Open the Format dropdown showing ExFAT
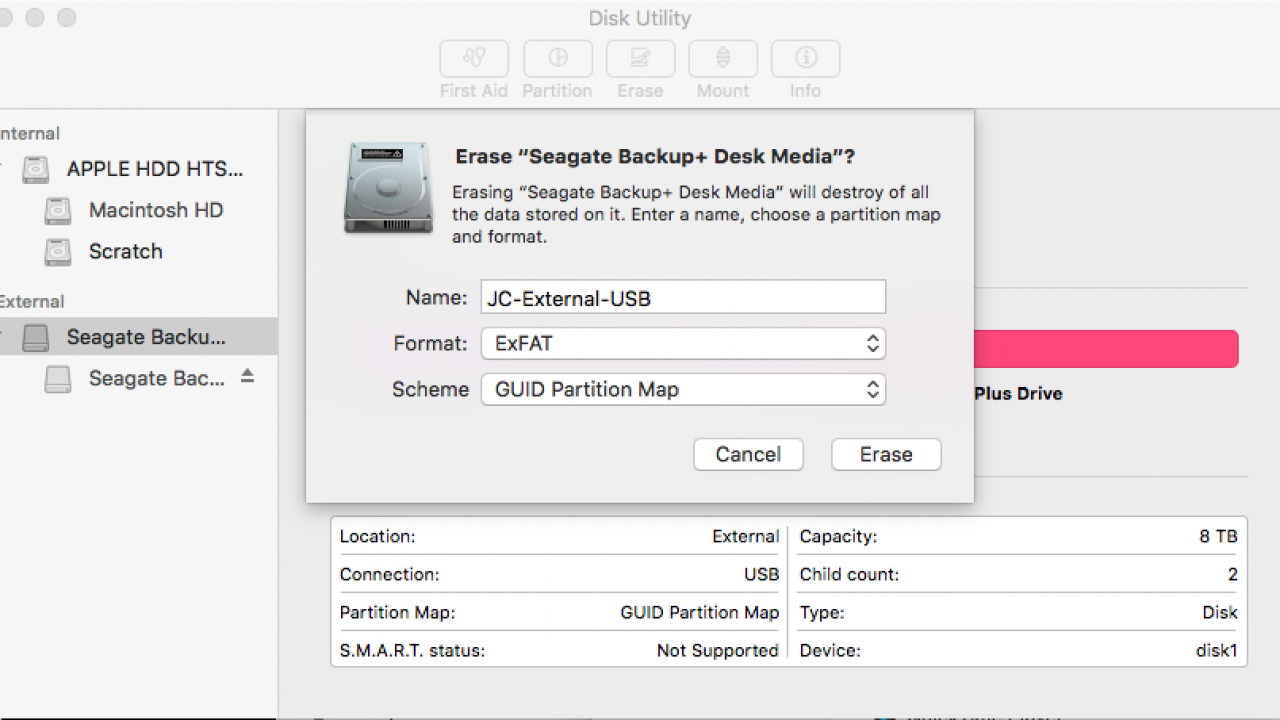 [x=683, y=343]
